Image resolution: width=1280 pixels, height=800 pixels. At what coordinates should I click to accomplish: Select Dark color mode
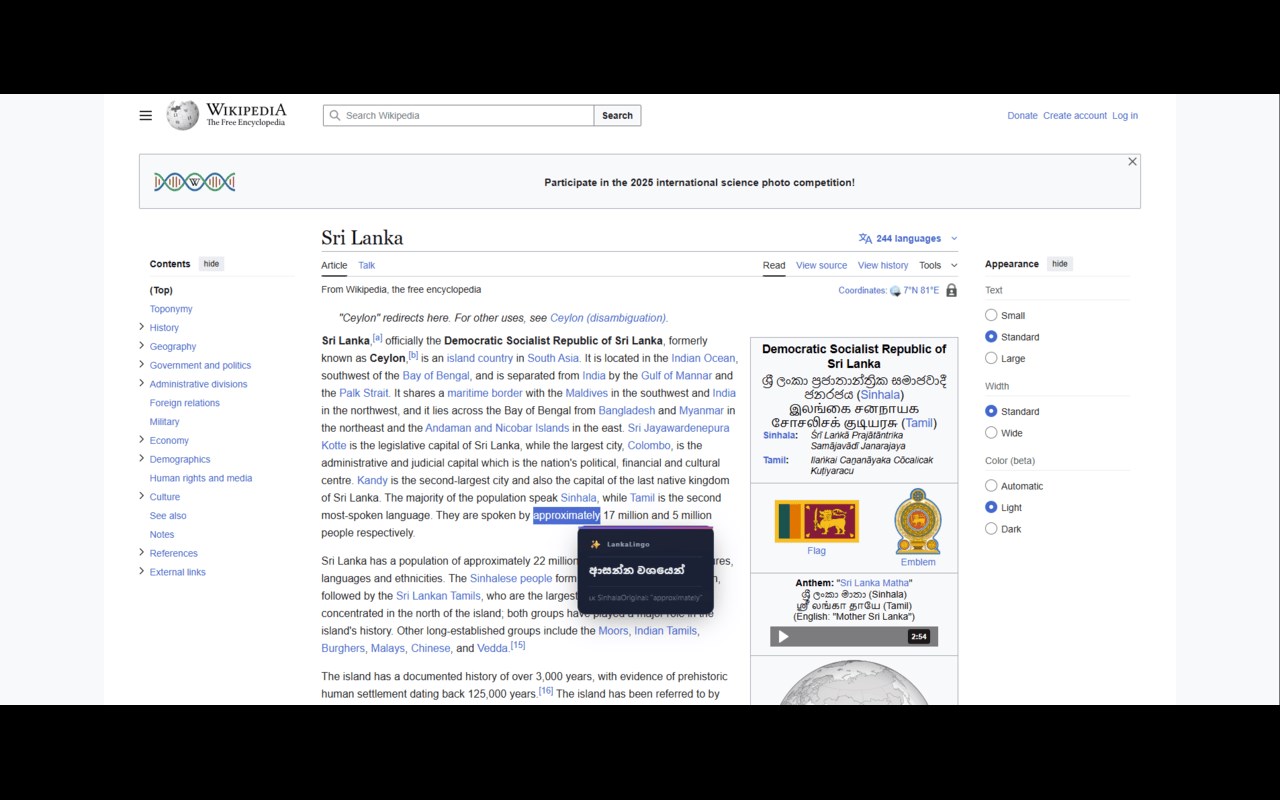point(991,529)
